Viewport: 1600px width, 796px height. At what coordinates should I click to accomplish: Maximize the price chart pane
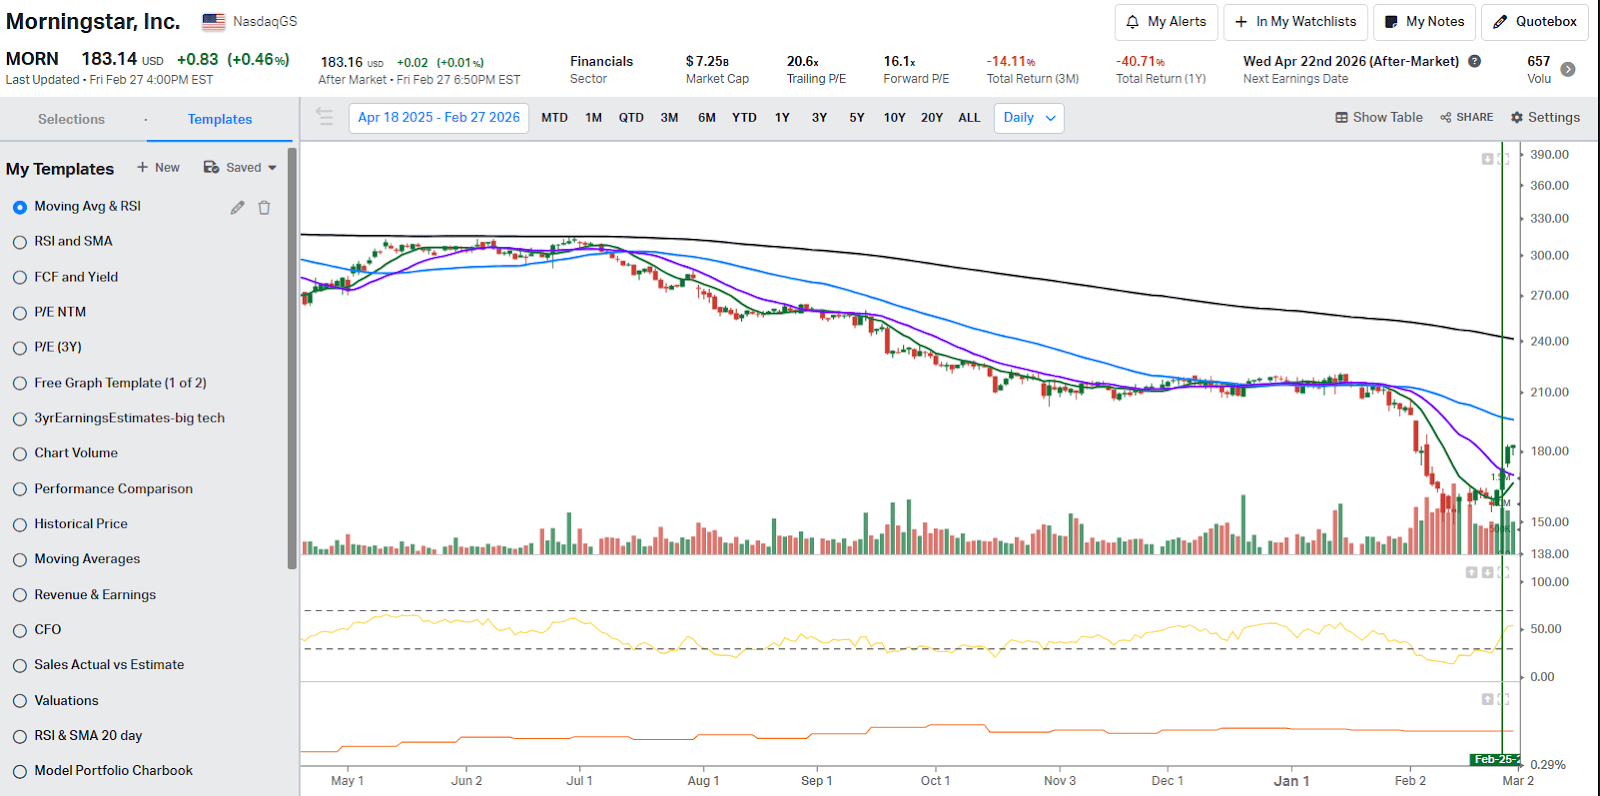pos(1503,159)
